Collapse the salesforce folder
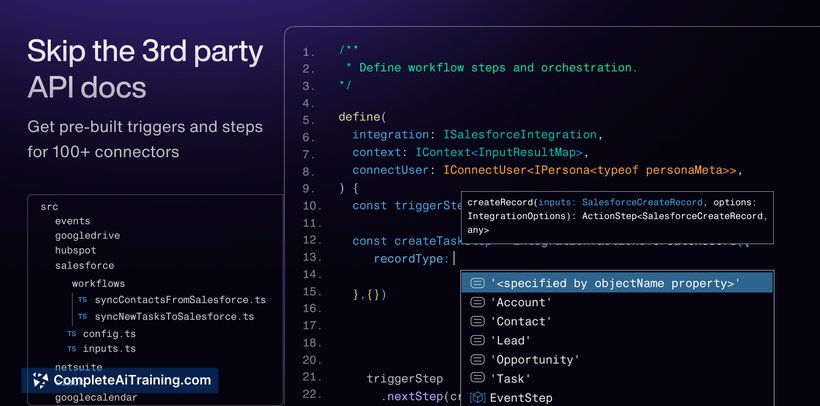The width and height of the screenshot is (820, 406). pos(84,265)
